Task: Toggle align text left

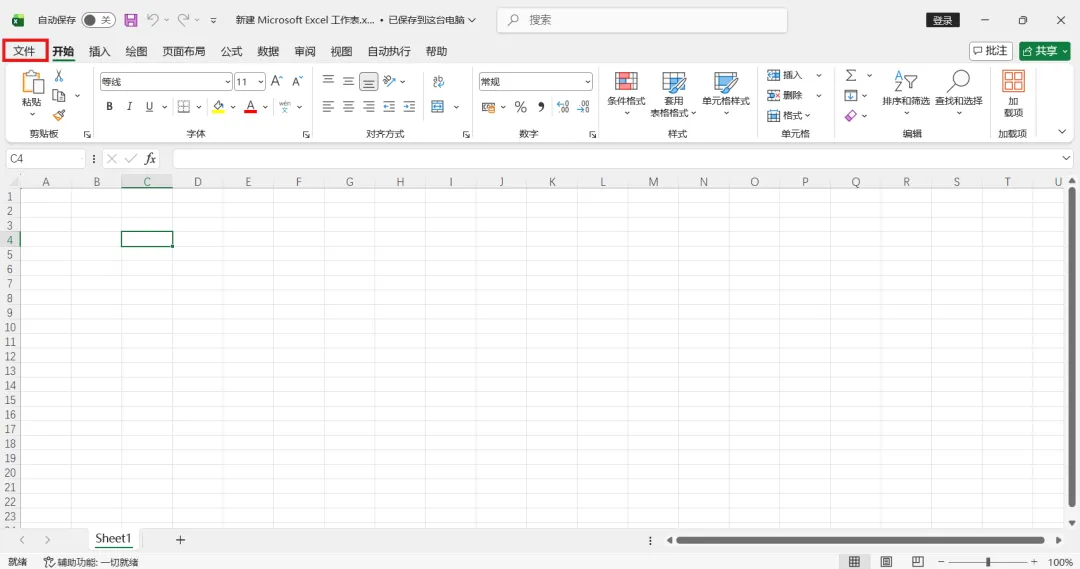Action: (329, 107)
